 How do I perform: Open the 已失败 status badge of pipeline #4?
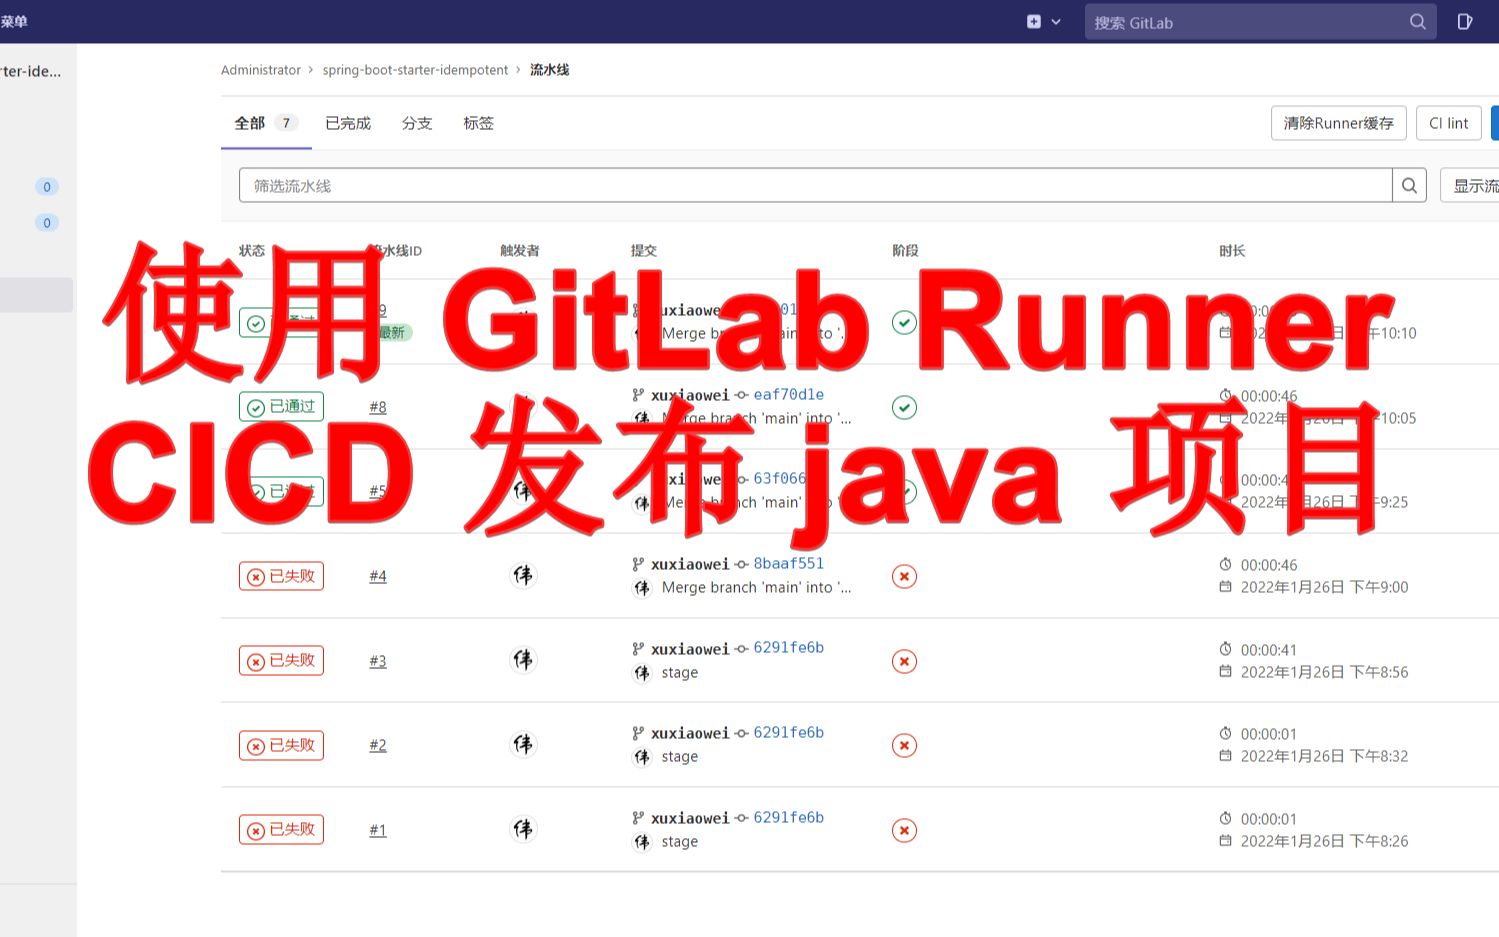pos(281,576)
